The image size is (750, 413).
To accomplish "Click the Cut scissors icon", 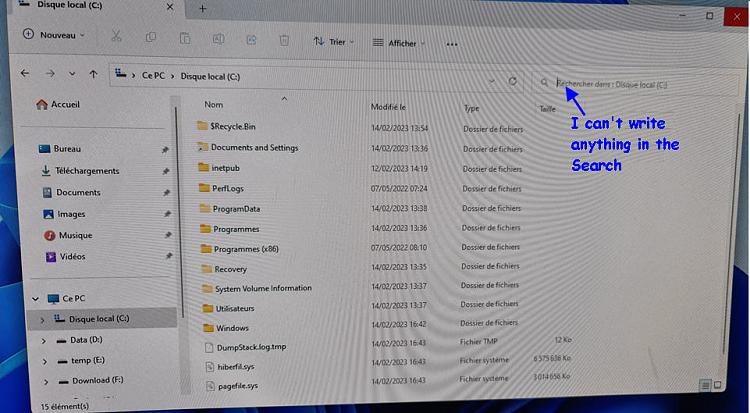I will tap(116, 36).
